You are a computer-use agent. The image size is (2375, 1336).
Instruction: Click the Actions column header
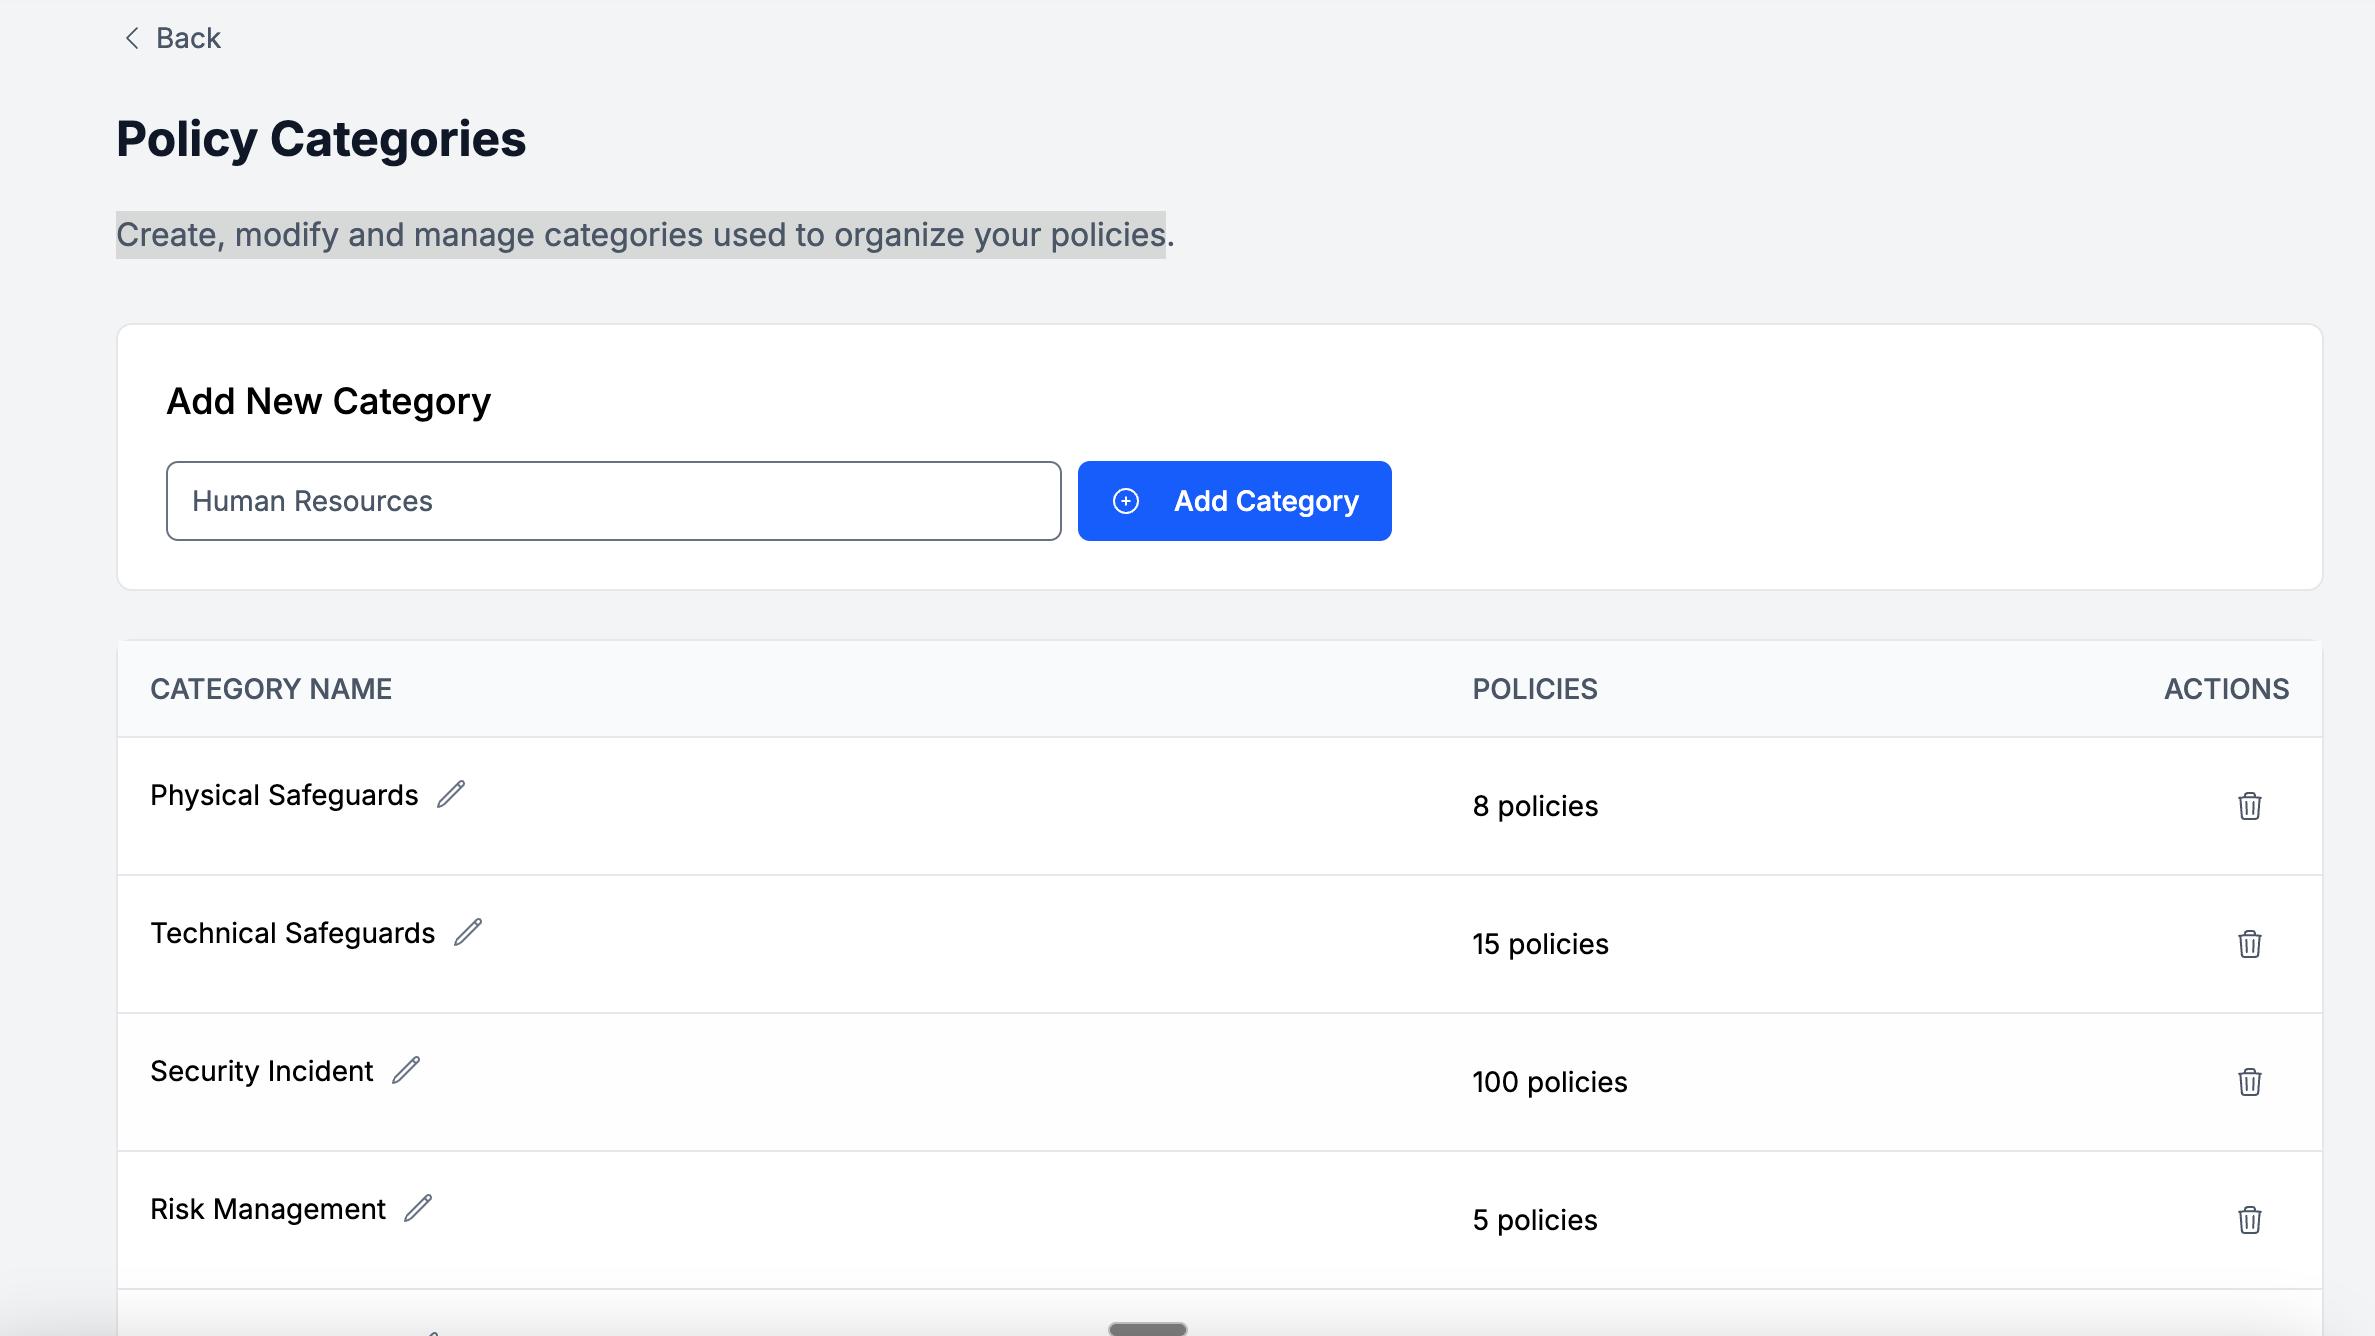coord(2226,689)
